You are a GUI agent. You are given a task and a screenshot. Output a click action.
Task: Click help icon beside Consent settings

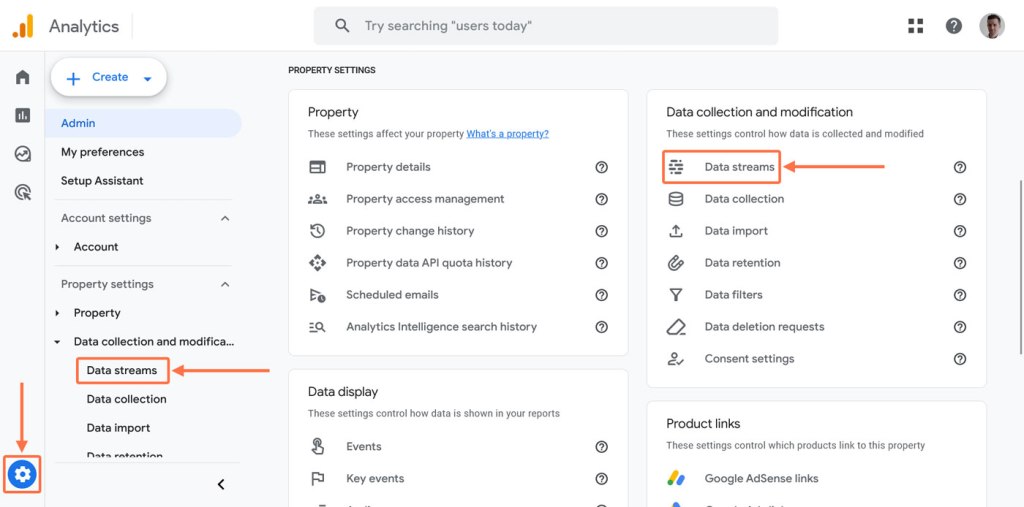[959, 359]
